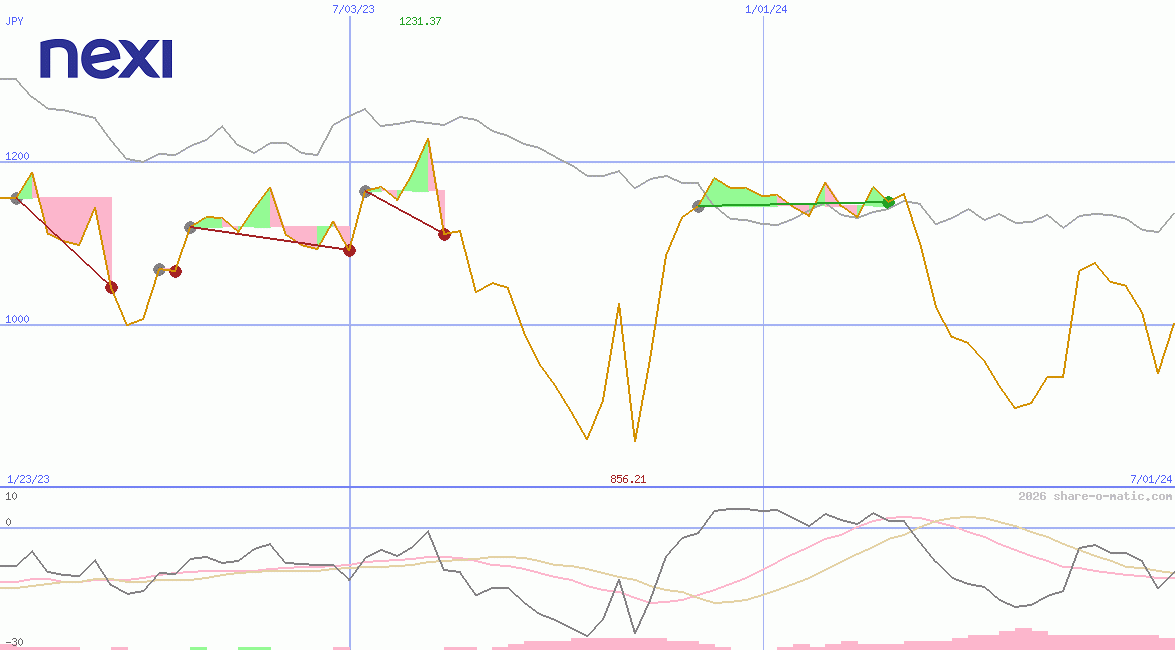Viewport: 1175px width, 650px height.
Task: Click the oscillator's 10 axis label
Action: [11, 496]
